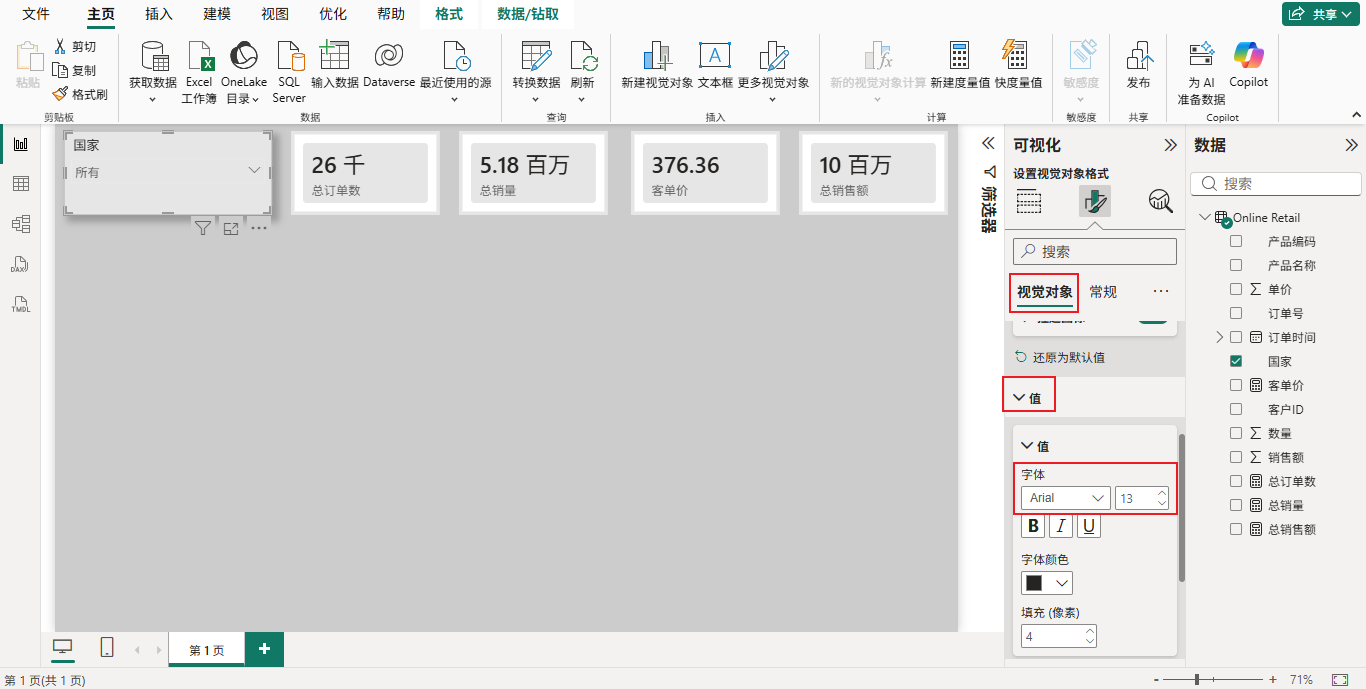Collapse the 数据 pane
Image resolution: width=1366 pixels, height=689 pixels.
[x=1351, y=145]
